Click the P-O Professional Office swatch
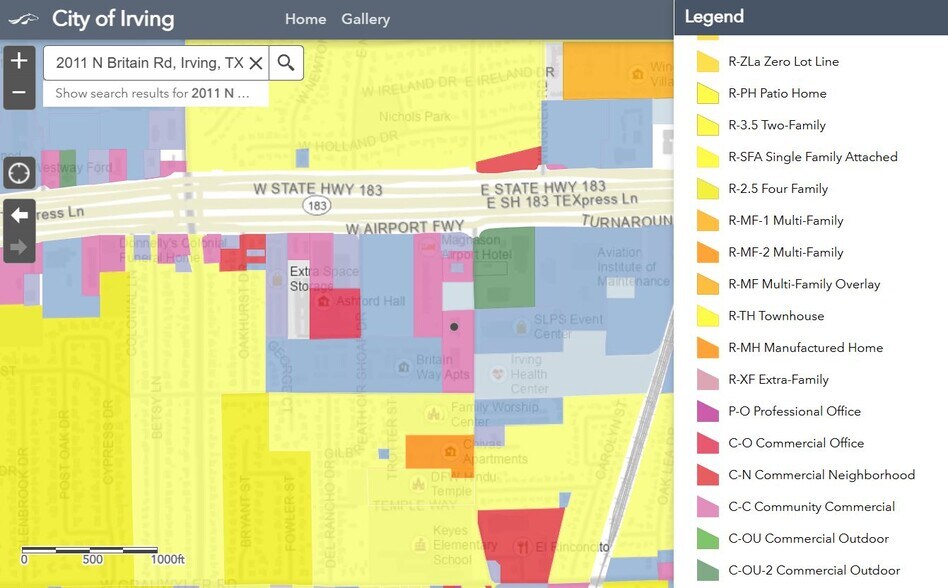This screenshot has width=948, height=588. (x=708, y=411)
